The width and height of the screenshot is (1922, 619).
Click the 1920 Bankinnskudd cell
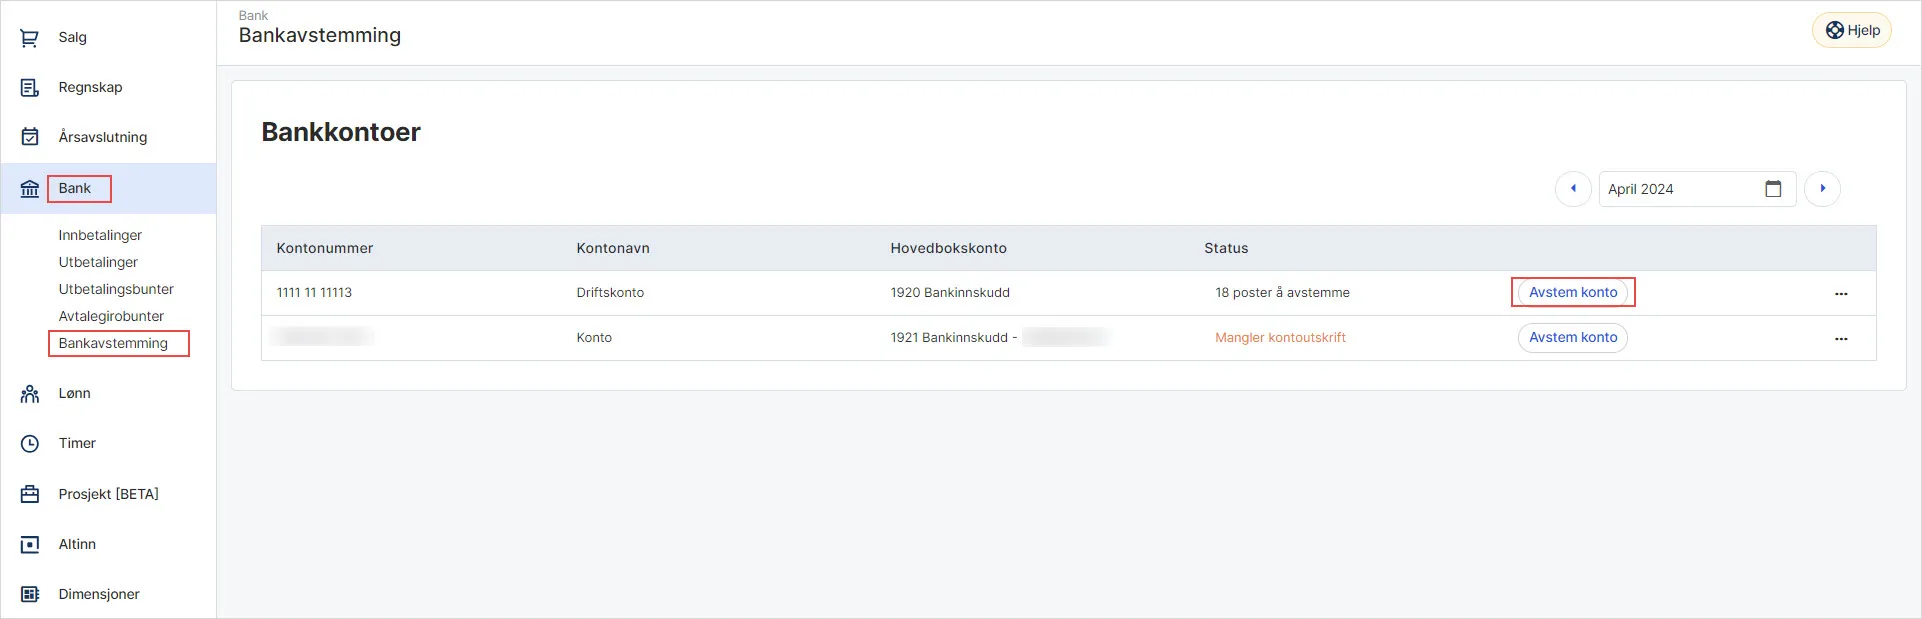pos(950,293)
